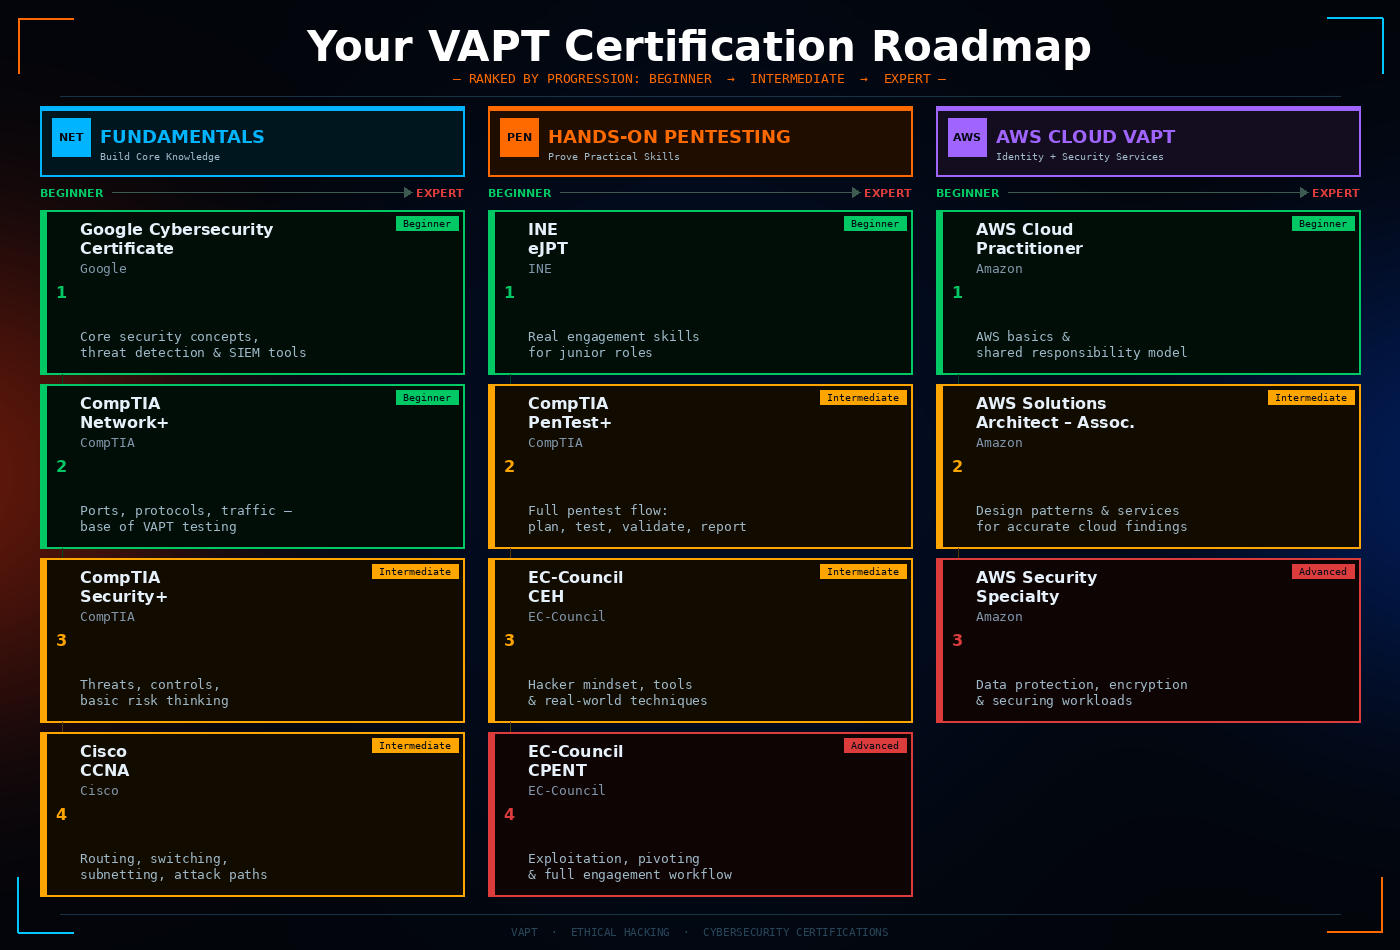Click the Advanced tag on the AWS Security Specialty card
The image size is (1400, 950).
[x=1322, y=572]
